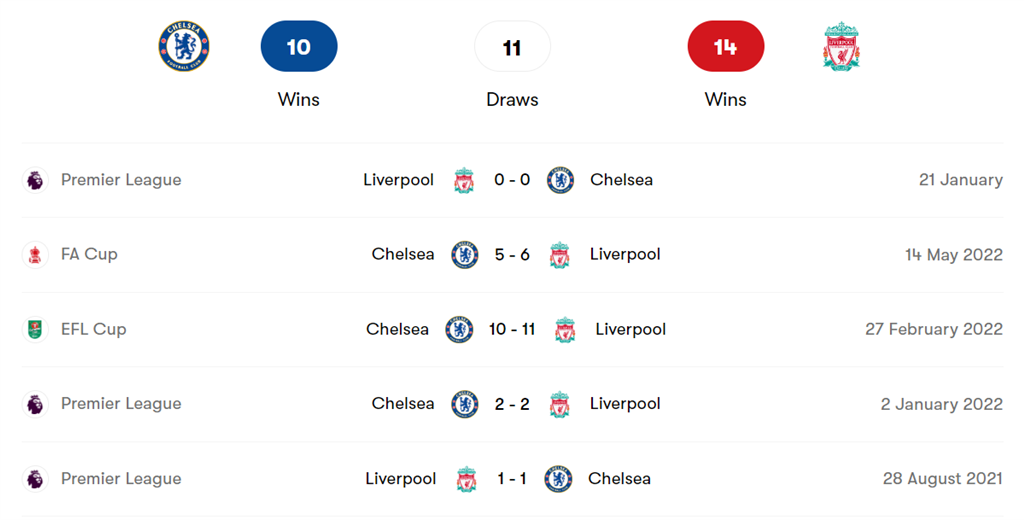Click the EFL Cup competition label
Viewport: 1024px width, 520px height.
click(x=93, y=329)
